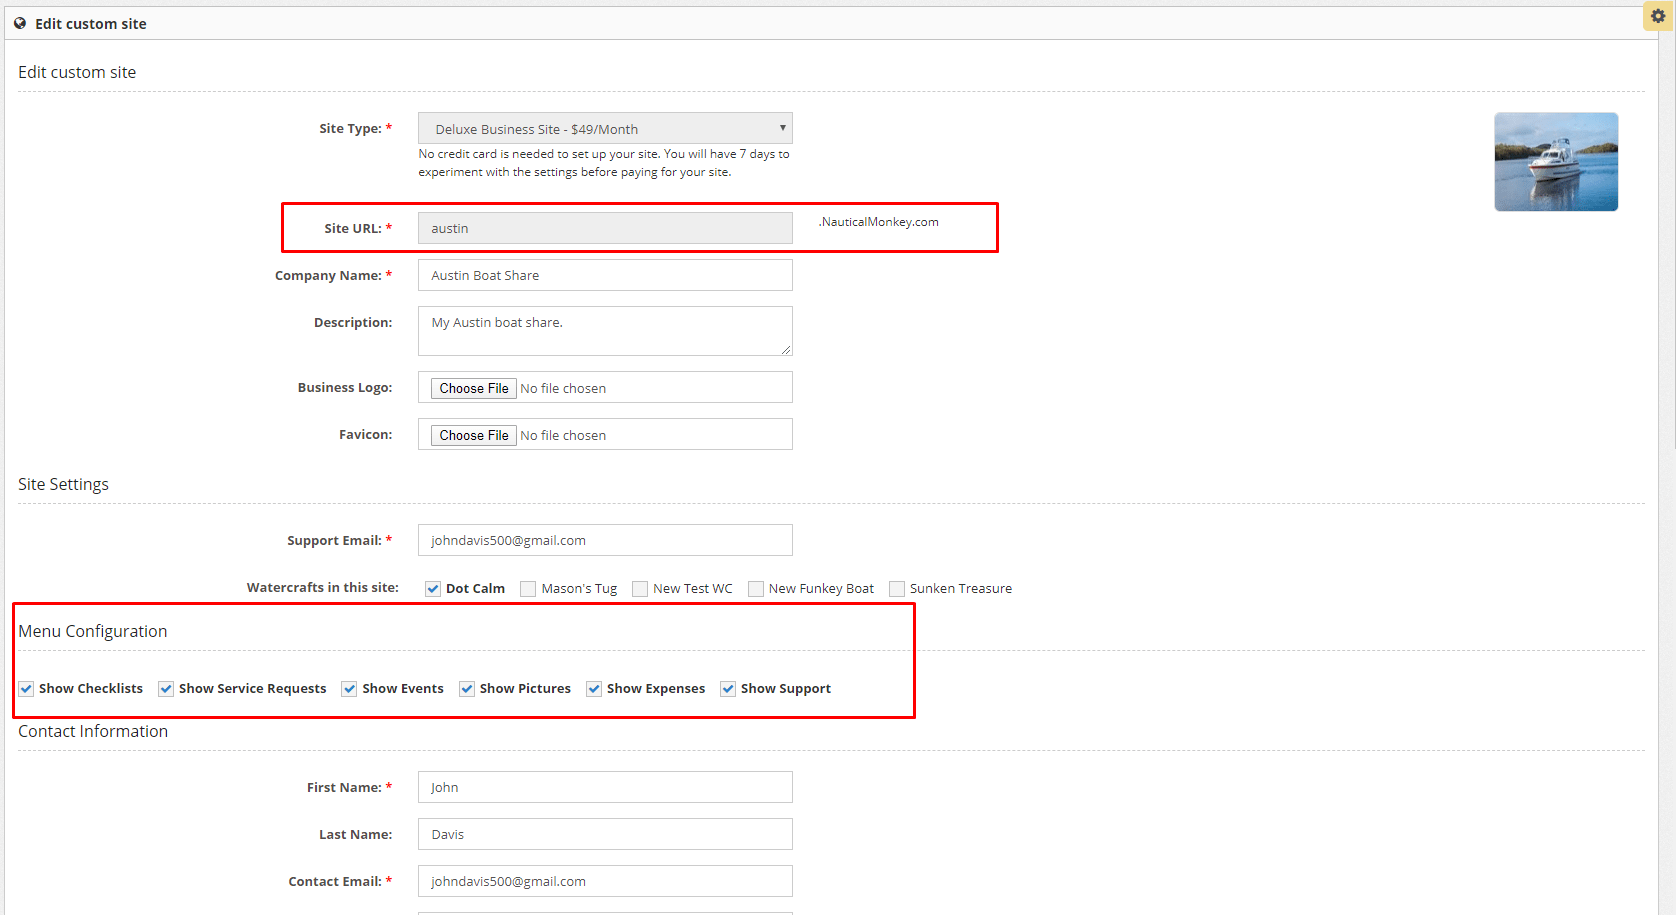Click the globe icon beside Edit custom site
Image resolution: width=1676 pixels, height=915 pixels.
coord(20,23)
